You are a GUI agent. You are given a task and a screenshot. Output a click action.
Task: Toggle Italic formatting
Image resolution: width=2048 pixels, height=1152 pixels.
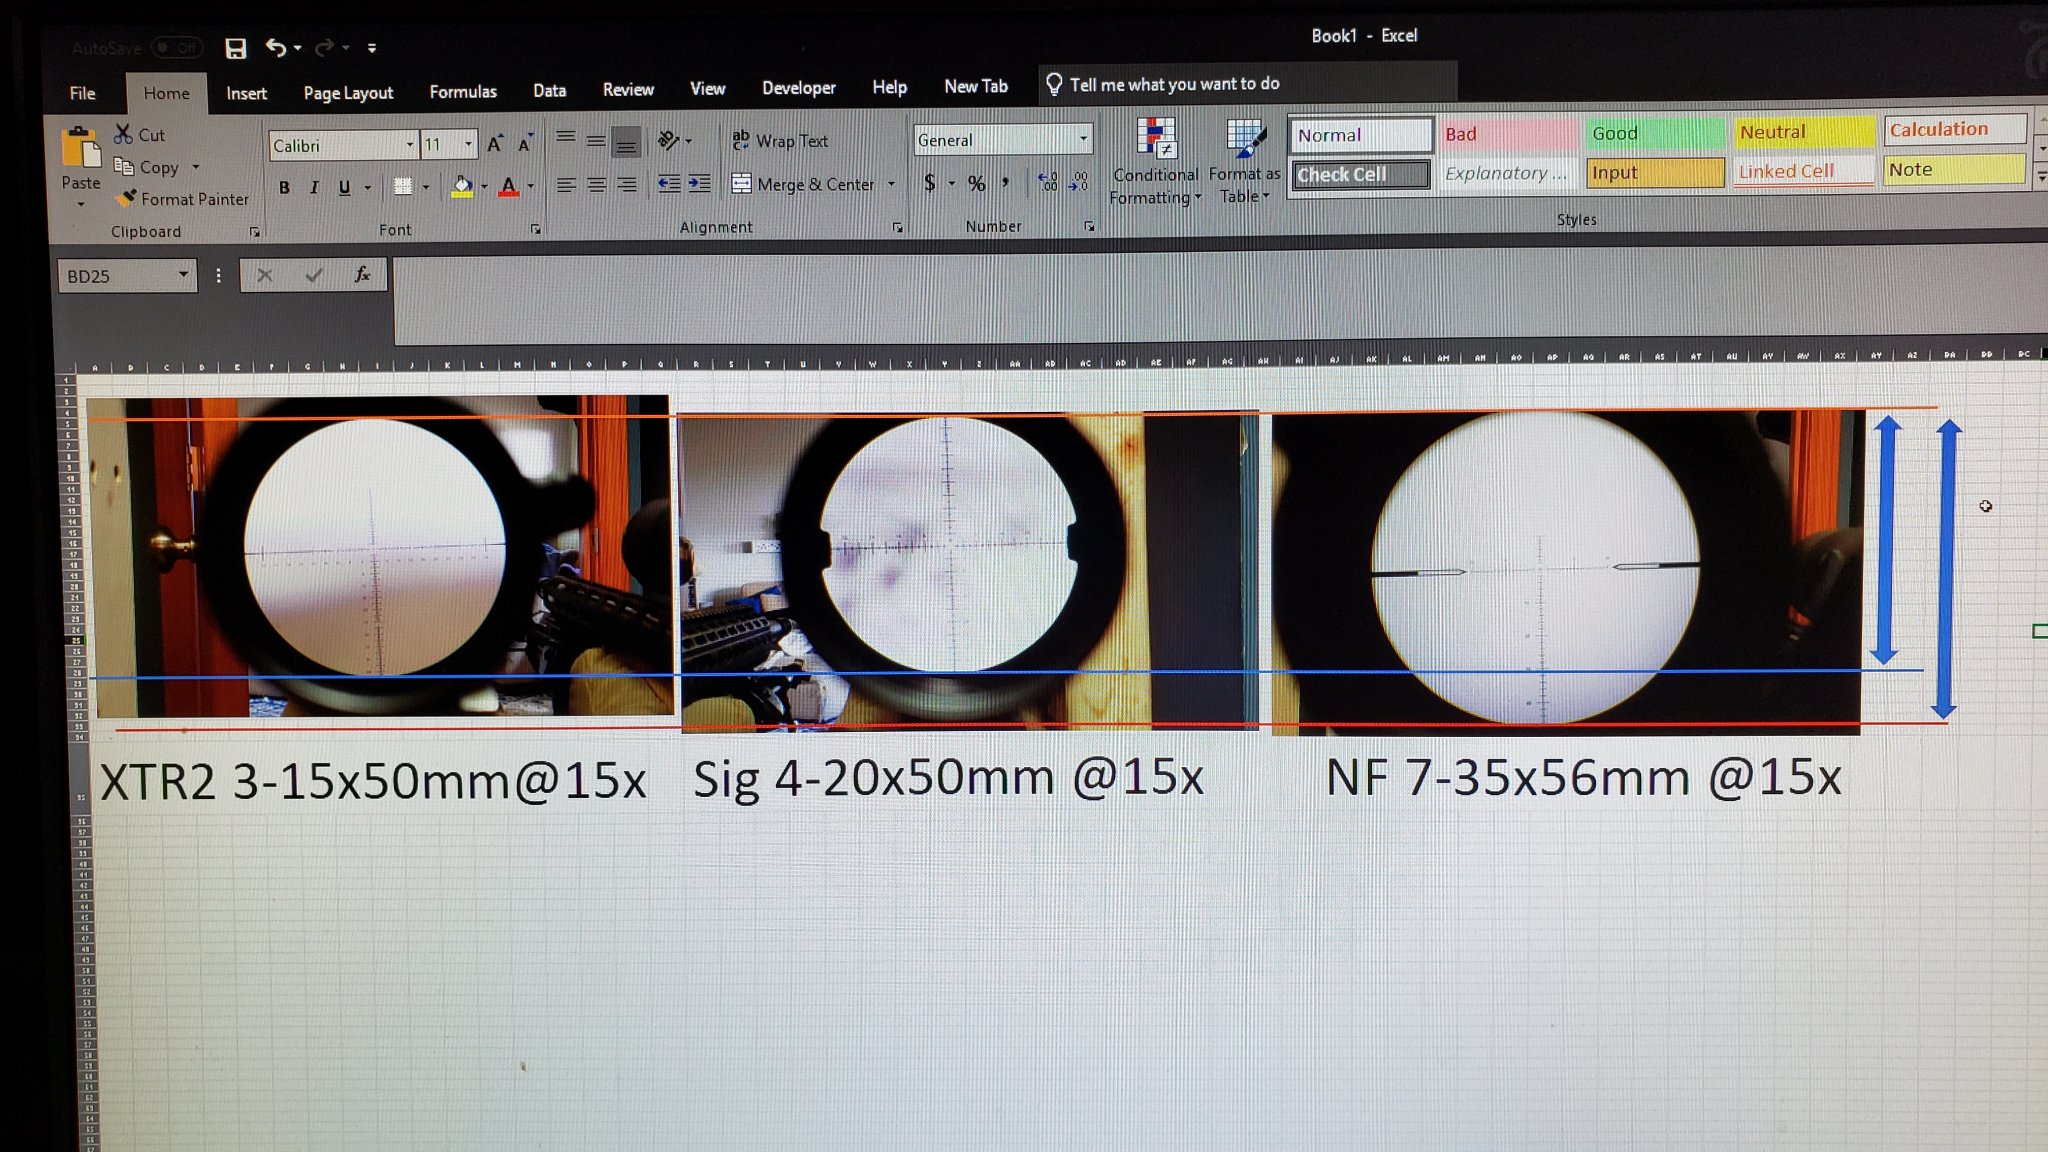tap(314, 187)
